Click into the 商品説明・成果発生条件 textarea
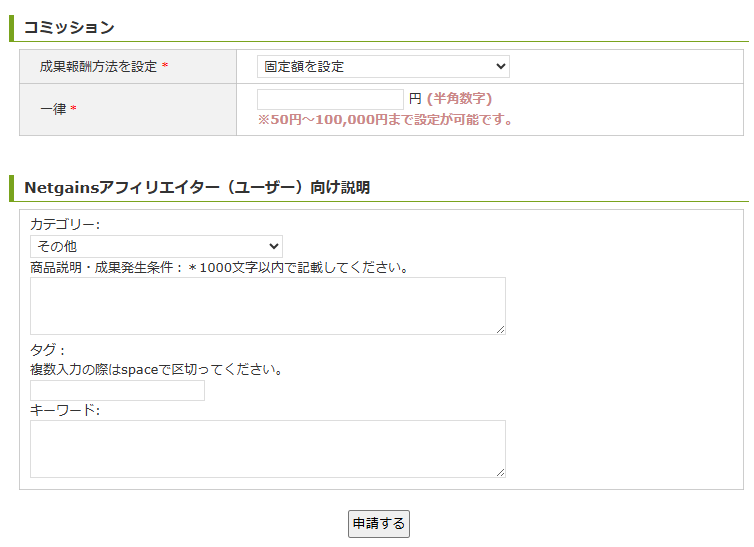754x547 pixels. tap(267, 305)
